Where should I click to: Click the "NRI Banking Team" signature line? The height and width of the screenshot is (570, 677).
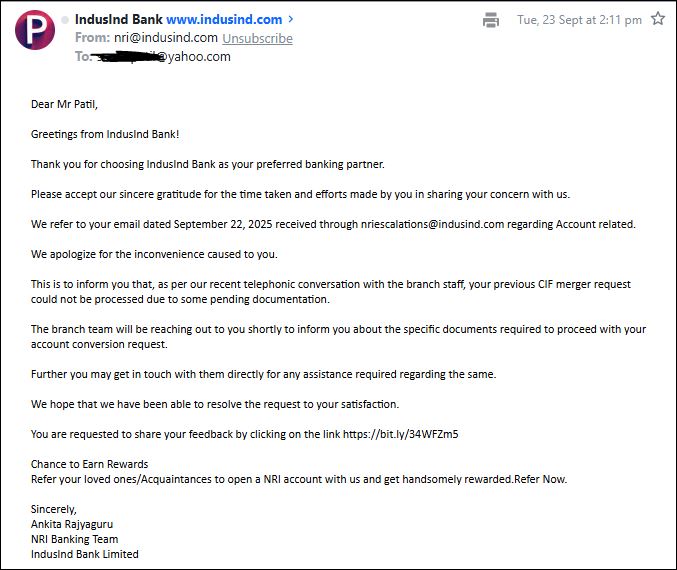pyautogui.click(x=74, y=539)
